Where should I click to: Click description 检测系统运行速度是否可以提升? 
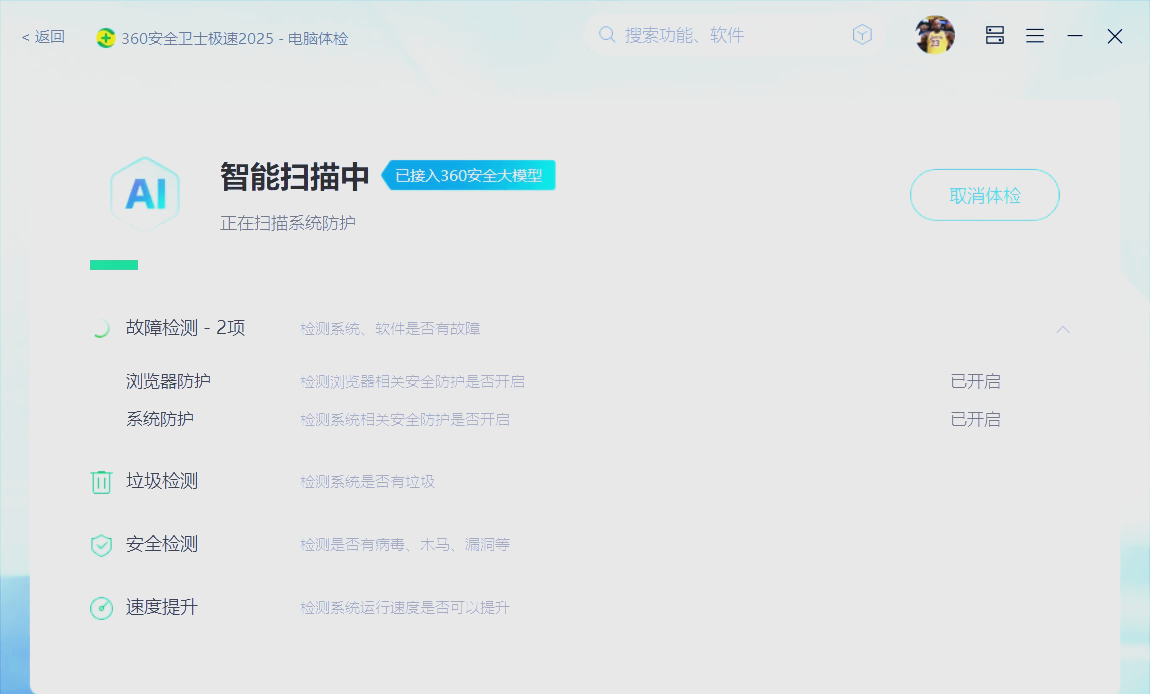pos(405,608)
